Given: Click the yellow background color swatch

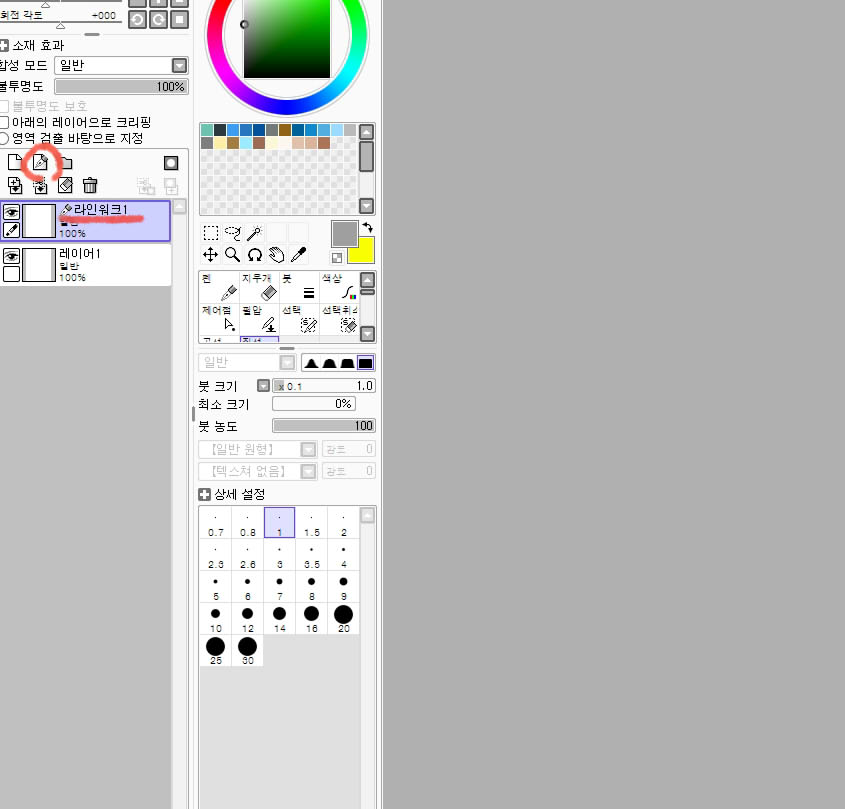Looking at the screenshot, I should coord(360,250).
